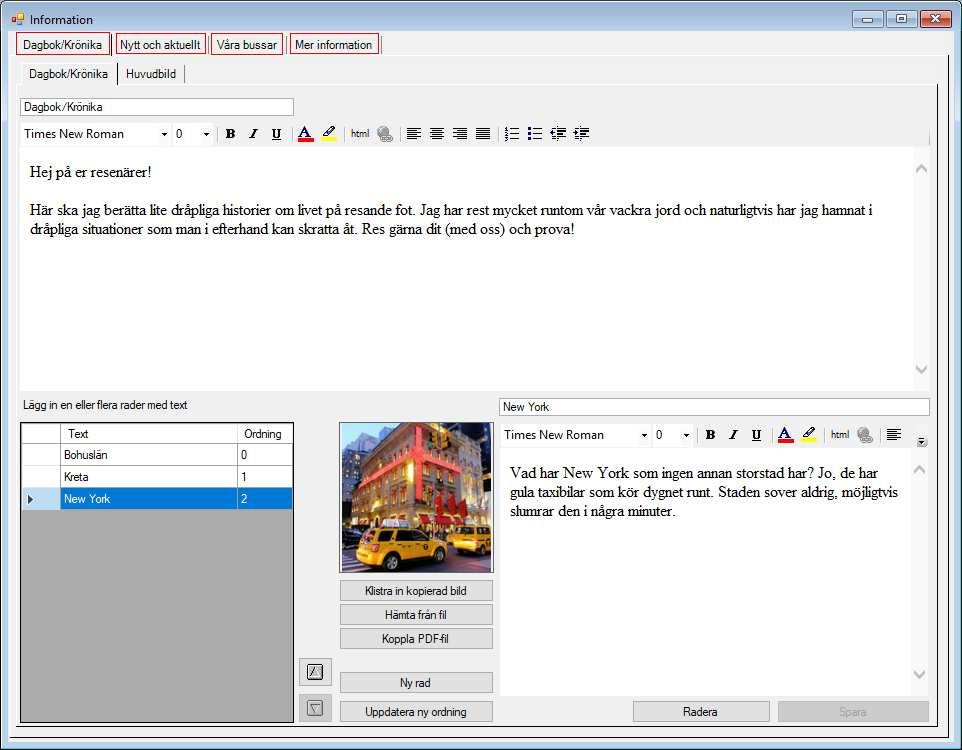
Task: Click the Klistra in kopierad bild button
Action: tap(416, 590)
